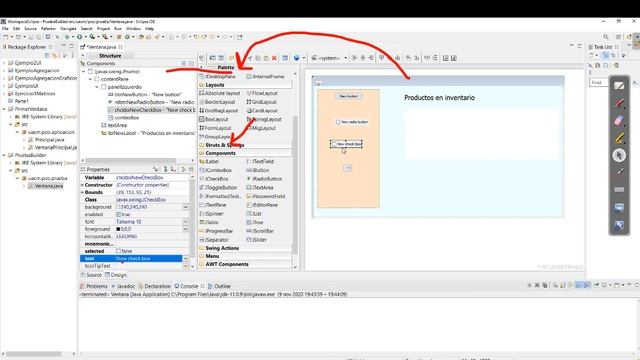Viewport: 640px width, 360px height.
Task: Select BorderLayout palette entry
Action: point(217,102)
